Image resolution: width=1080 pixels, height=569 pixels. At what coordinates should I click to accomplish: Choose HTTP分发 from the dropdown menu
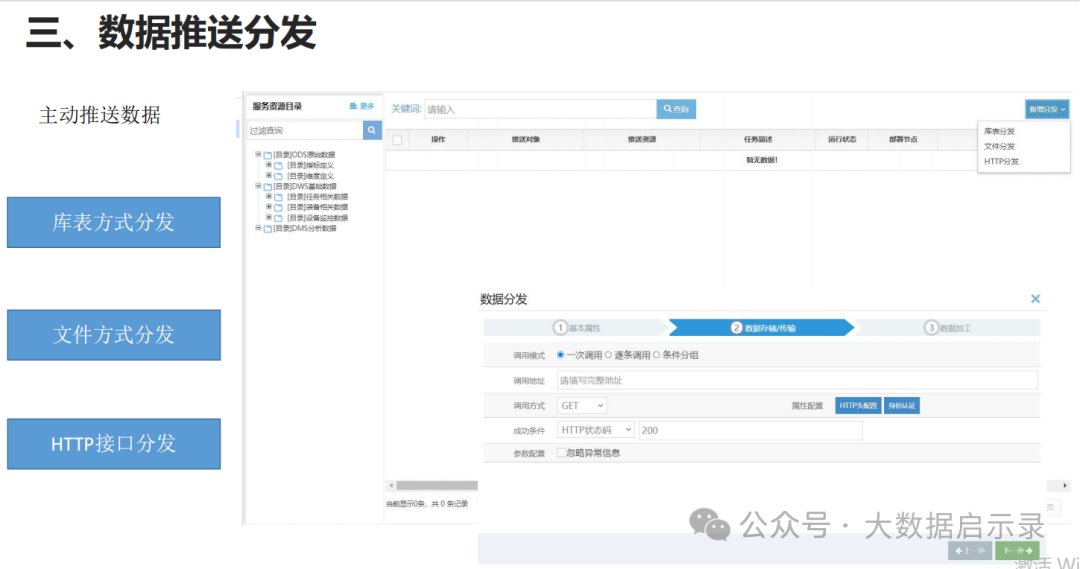(1001, 161)
